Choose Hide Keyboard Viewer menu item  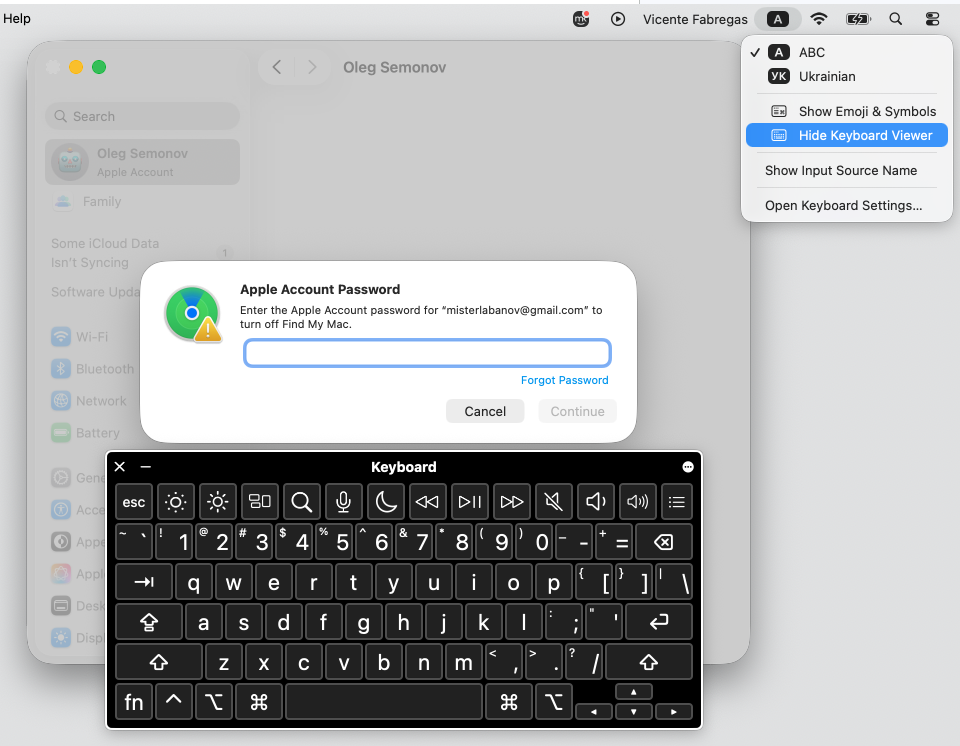(x=847, y=135)
